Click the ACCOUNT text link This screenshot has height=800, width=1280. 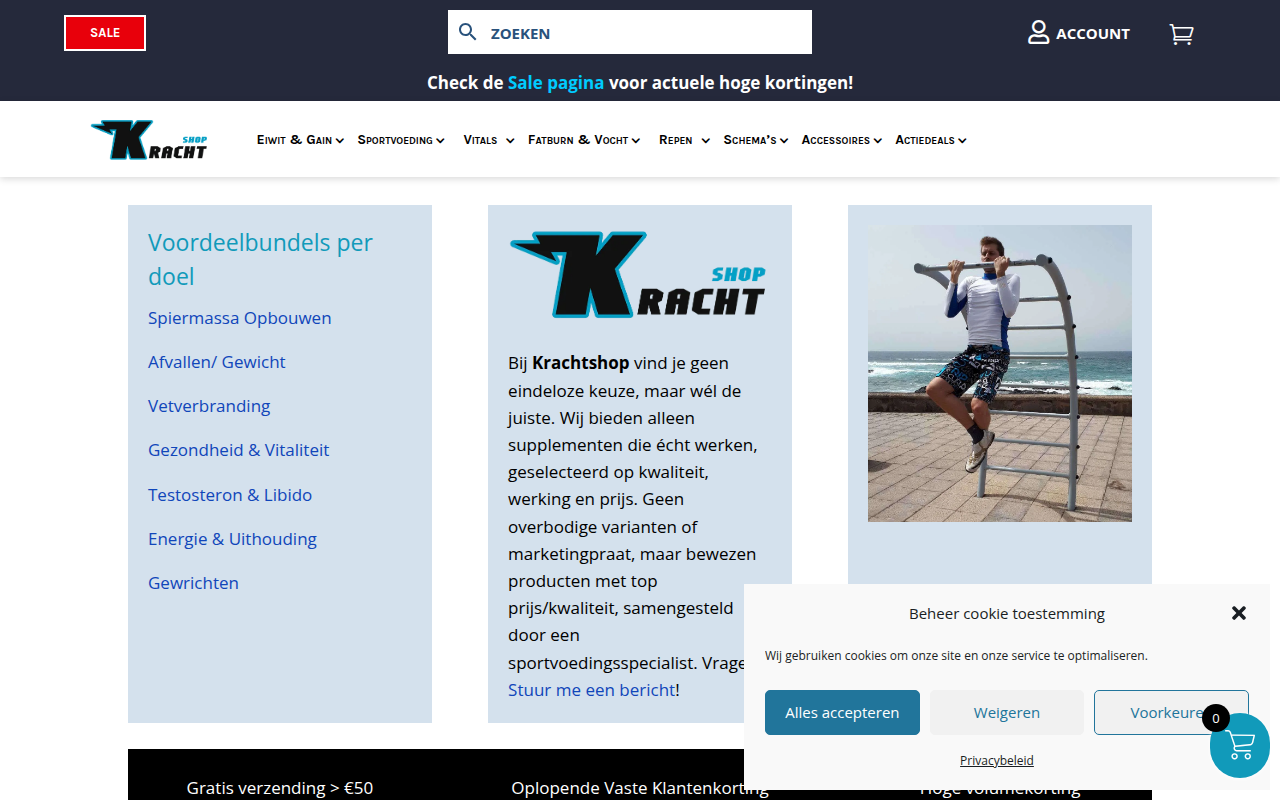point(1093,34)
